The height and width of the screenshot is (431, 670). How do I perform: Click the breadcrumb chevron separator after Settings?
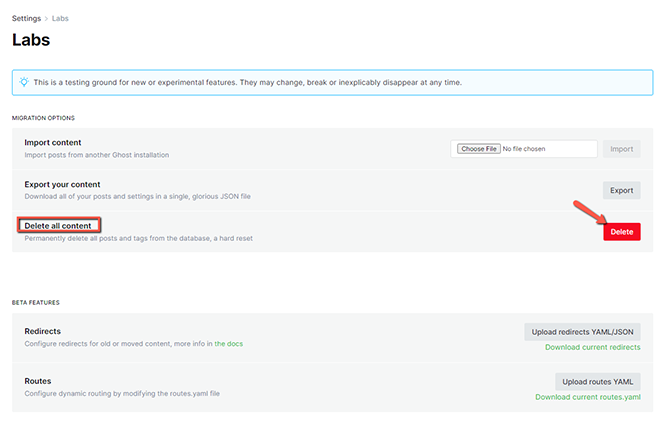click(46, 18)
